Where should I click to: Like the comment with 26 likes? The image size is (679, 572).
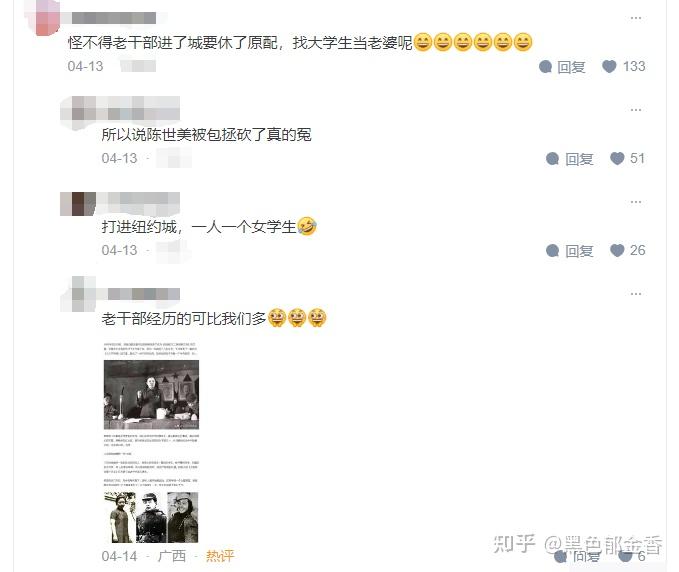pyautogui.click(x=617, y=250)
